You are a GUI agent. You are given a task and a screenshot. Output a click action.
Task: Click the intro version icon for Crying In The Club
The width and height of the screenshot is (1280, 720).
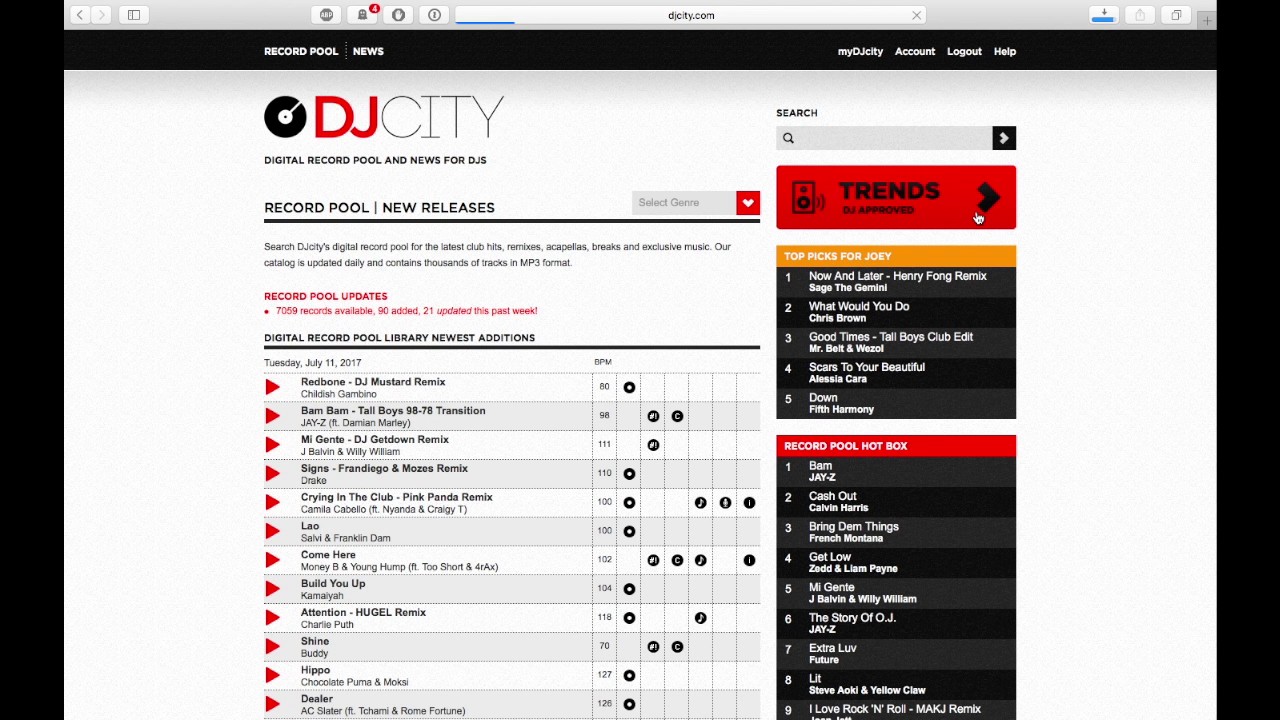[749, 503]
